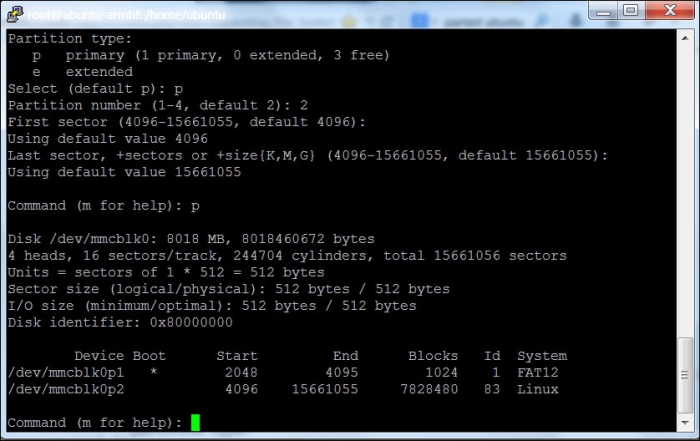Screen dimensions: 700x441
Task: Click the 'Using default value 15661055' line
Action: [124, 172]
